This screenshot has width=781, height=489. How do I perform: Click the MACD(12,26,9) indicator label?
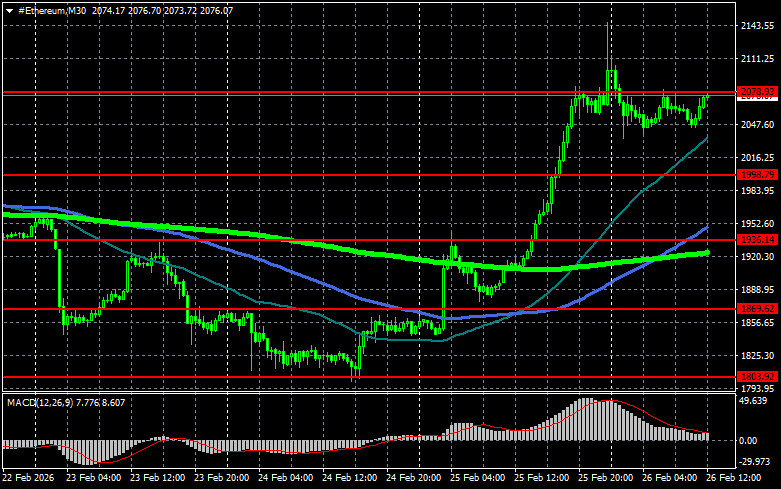coord(40,402)
